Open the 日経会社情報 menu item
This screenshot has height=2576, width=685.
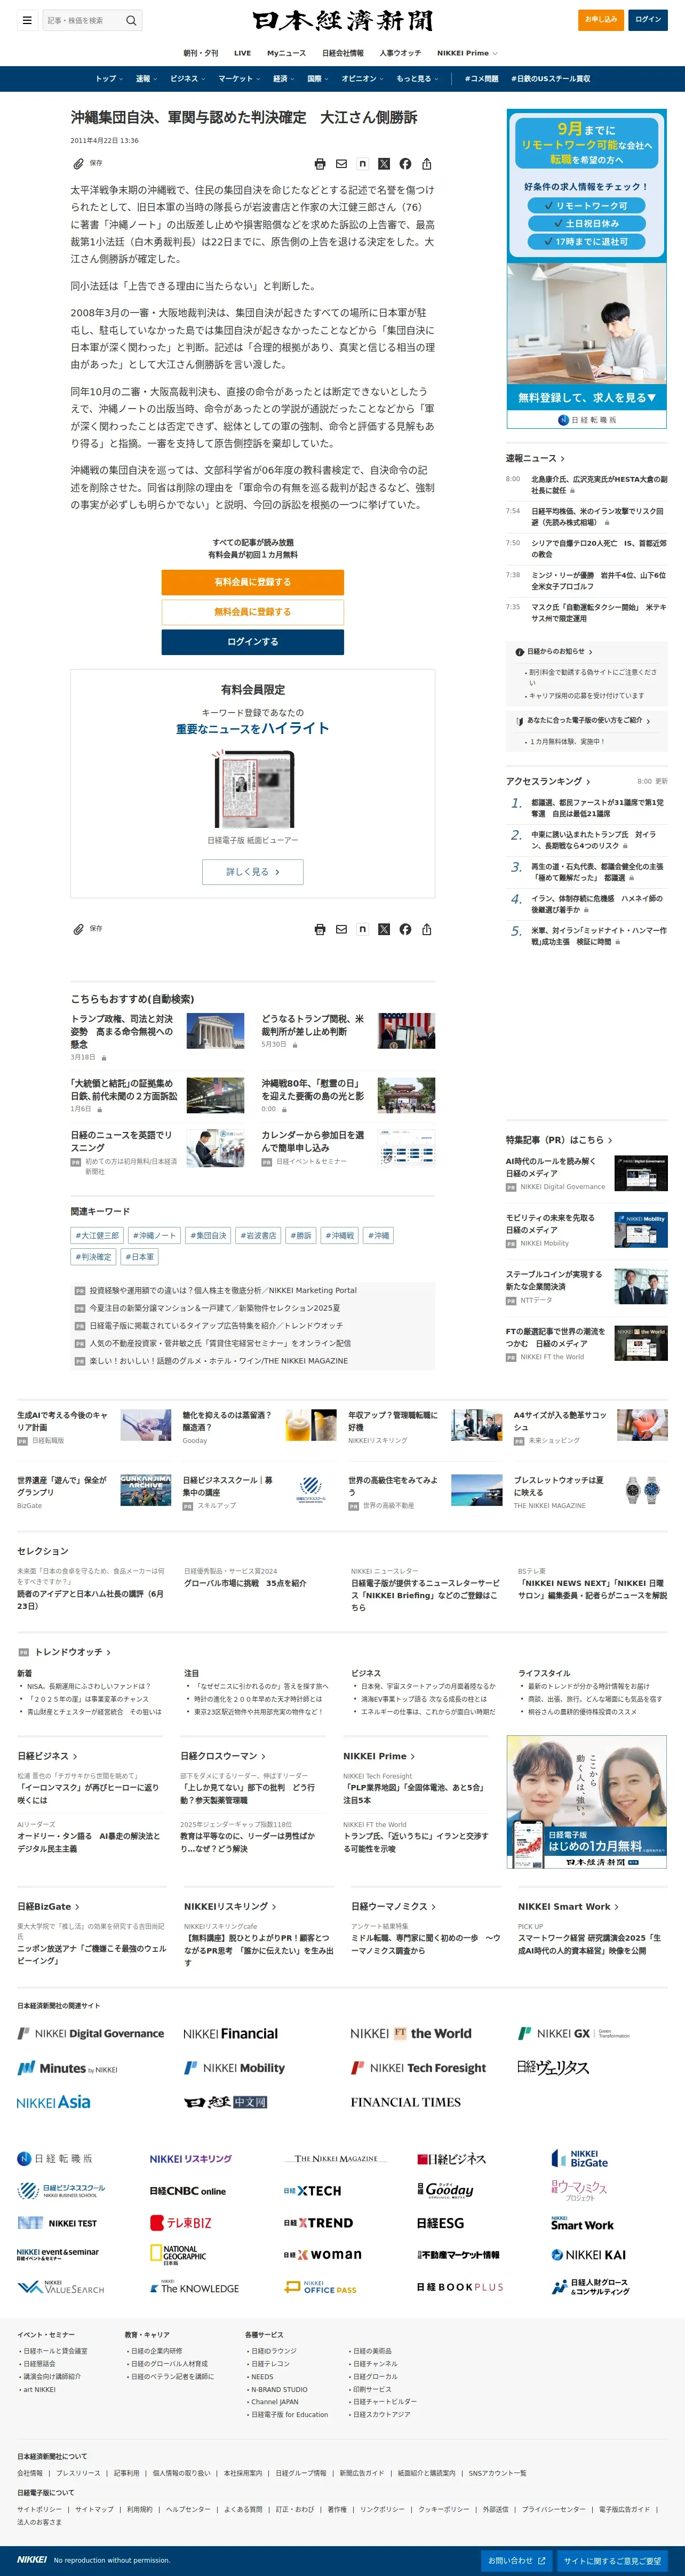point(343,53)
